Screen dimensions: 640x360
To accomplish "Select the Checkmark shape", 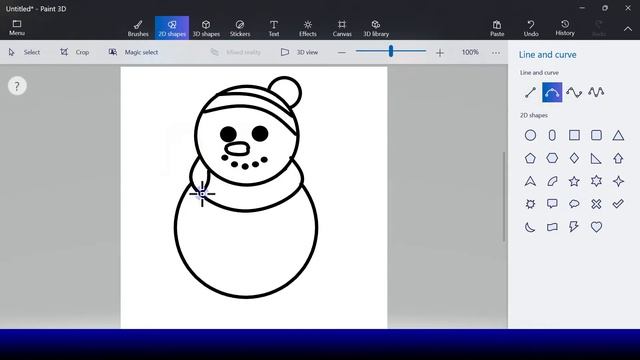I will (618, 204).
